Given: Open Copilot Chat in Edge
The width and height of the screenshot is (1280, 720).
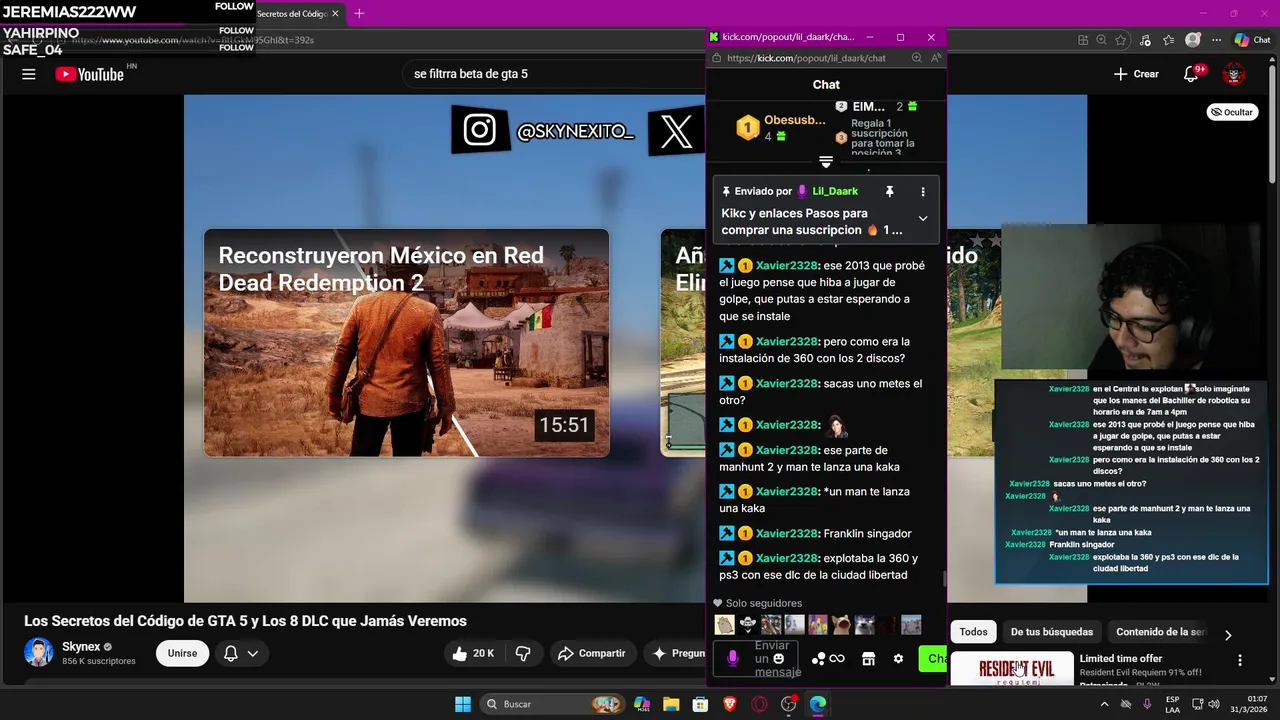Looking at the screenshot, I should [1252, 40].
